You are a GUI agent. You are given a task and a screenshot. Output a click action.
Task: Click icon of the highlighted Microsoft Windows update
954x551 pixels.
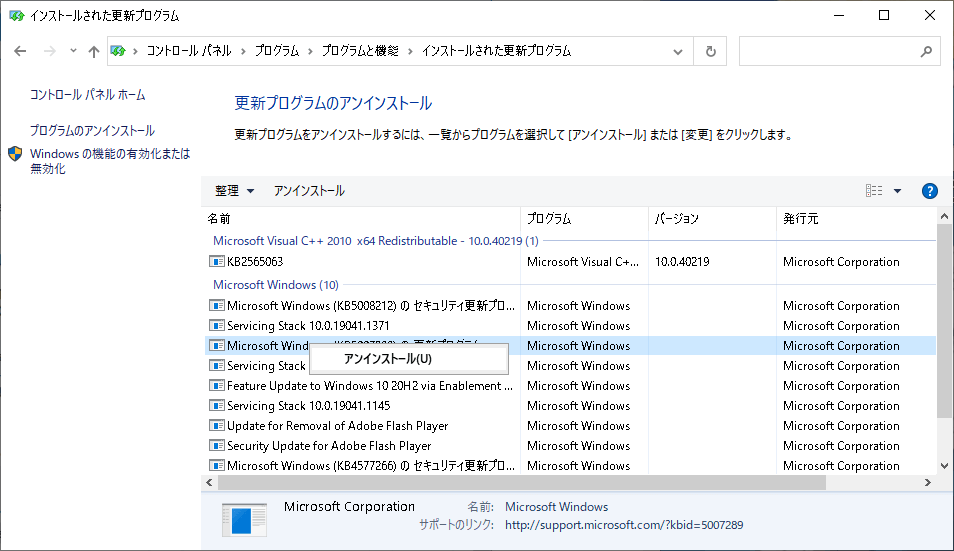point(217,345)
